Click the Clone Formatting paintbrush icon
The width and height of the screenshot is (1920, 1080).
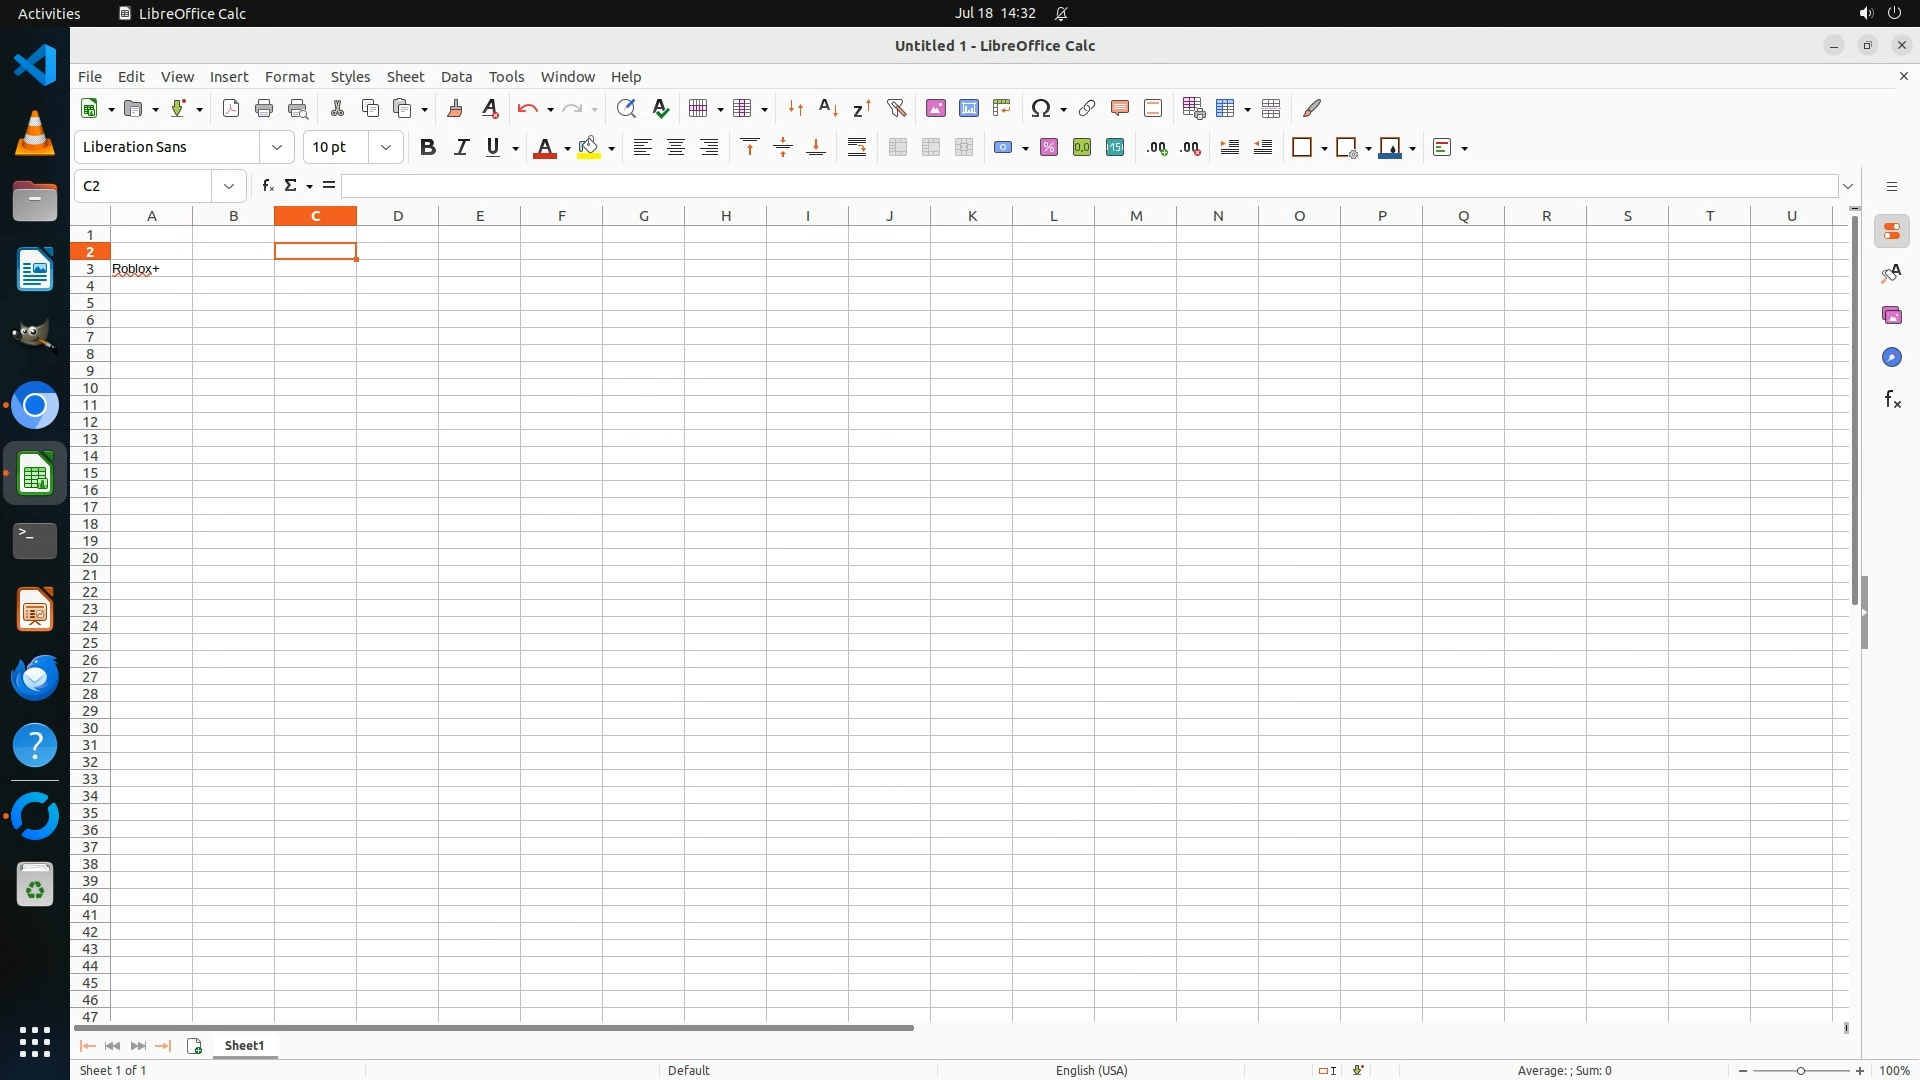tap(455, 108)
